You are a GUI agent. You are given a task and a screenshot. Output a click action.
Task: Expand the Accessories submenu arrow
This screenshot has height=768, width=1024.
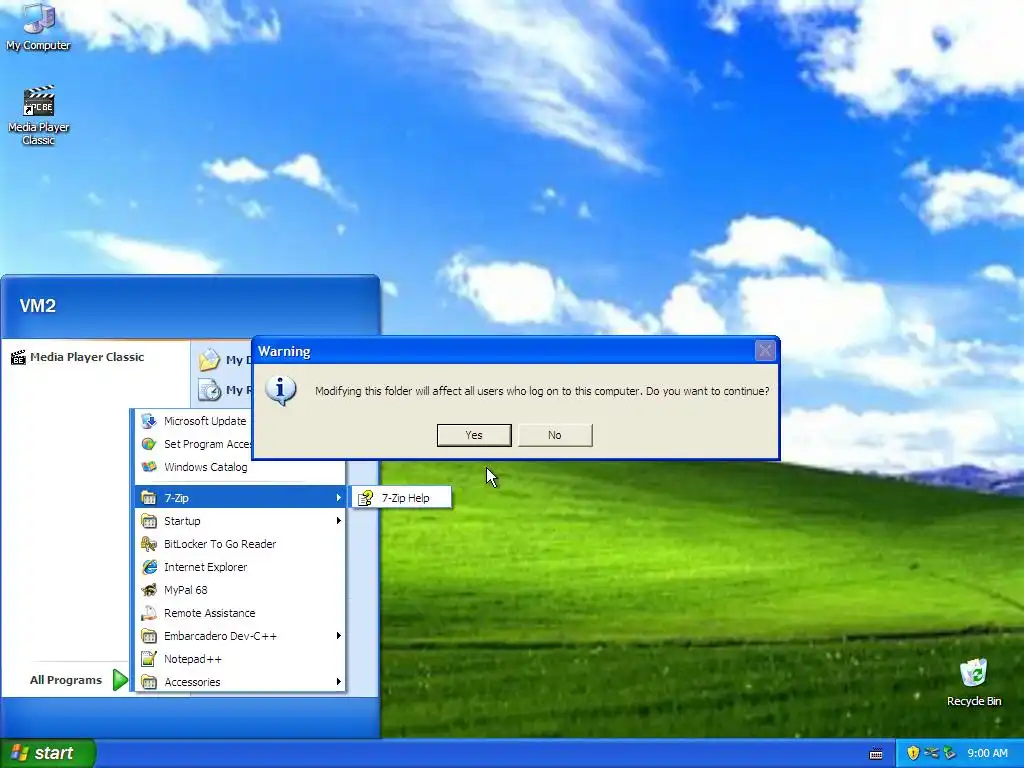338,682
